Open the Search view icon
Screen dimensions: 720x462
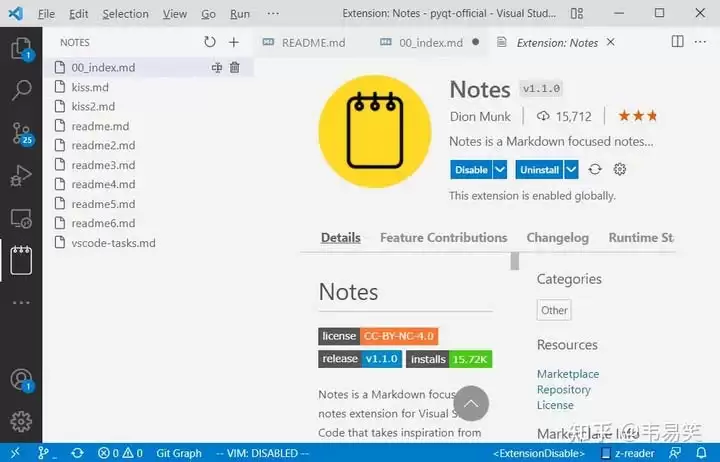tap(21, 90)
